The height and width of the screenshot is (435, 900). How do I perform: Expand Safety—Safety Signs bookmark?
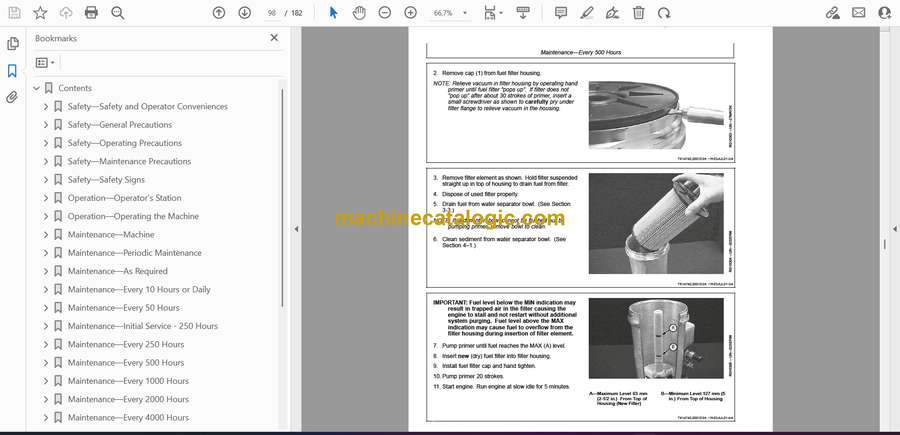click(46, 180)
